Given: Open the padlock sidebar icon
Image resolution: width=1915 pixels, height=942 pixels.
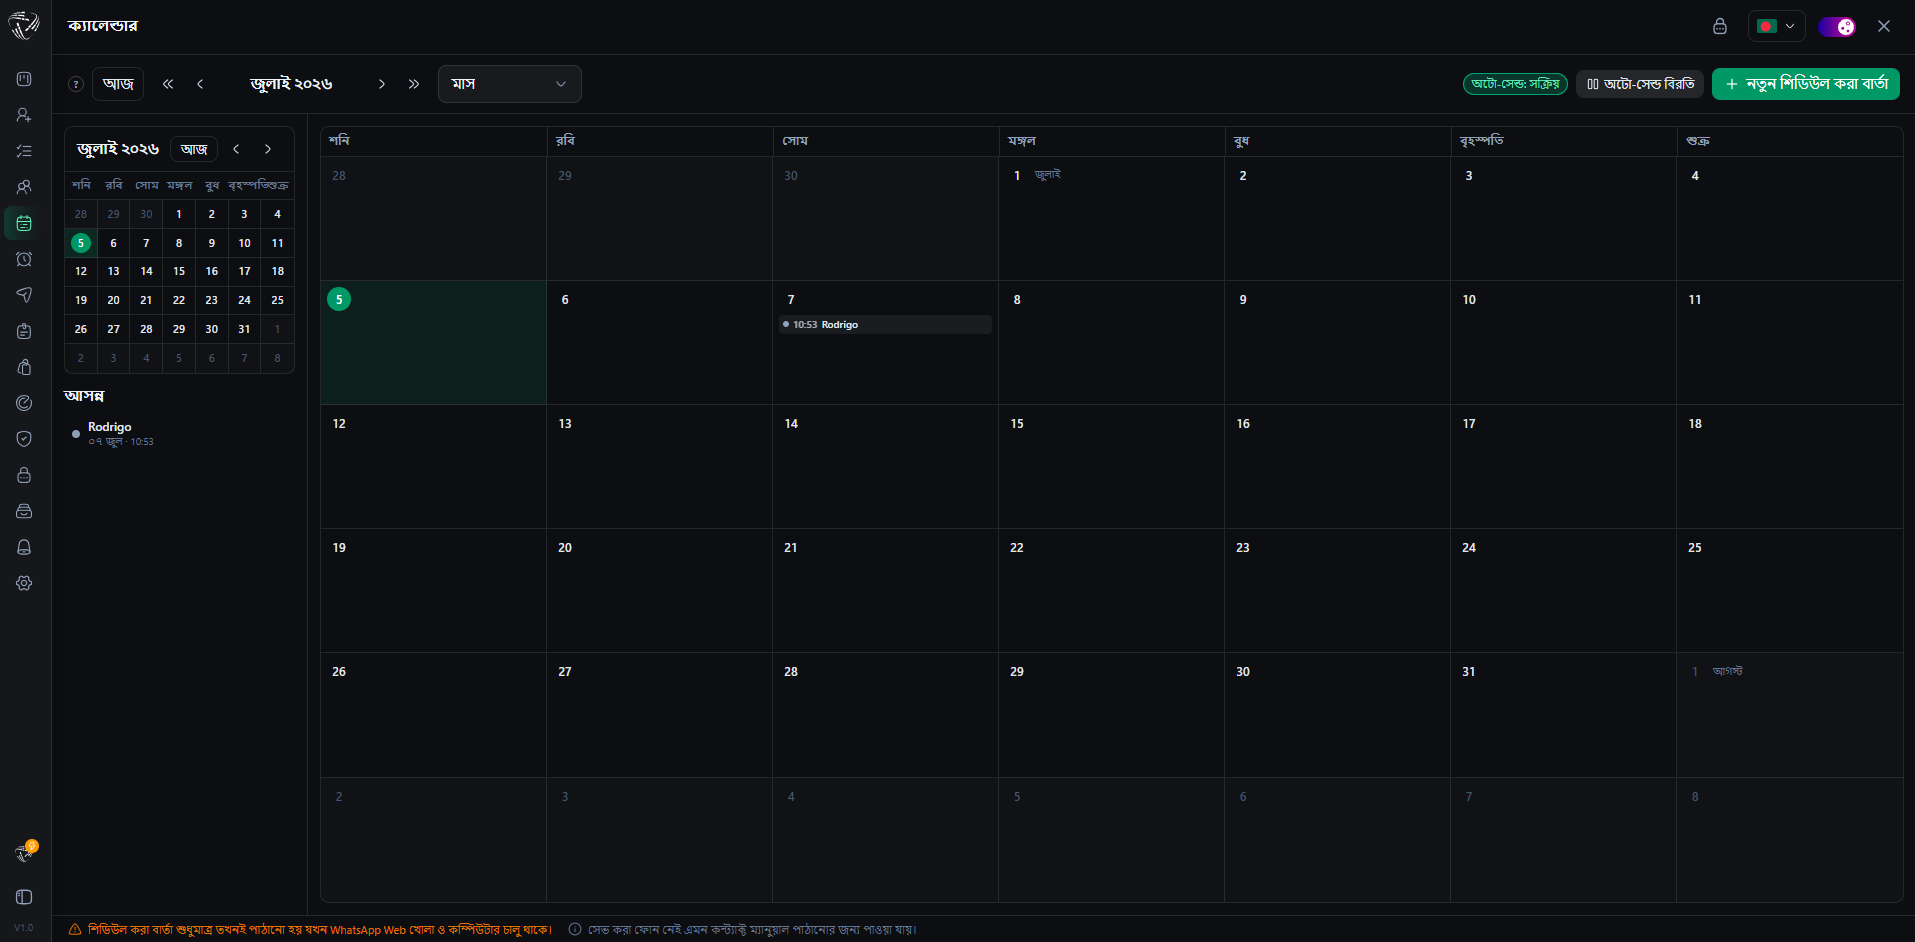Looking at the screenshot, I should click(24, 475).
